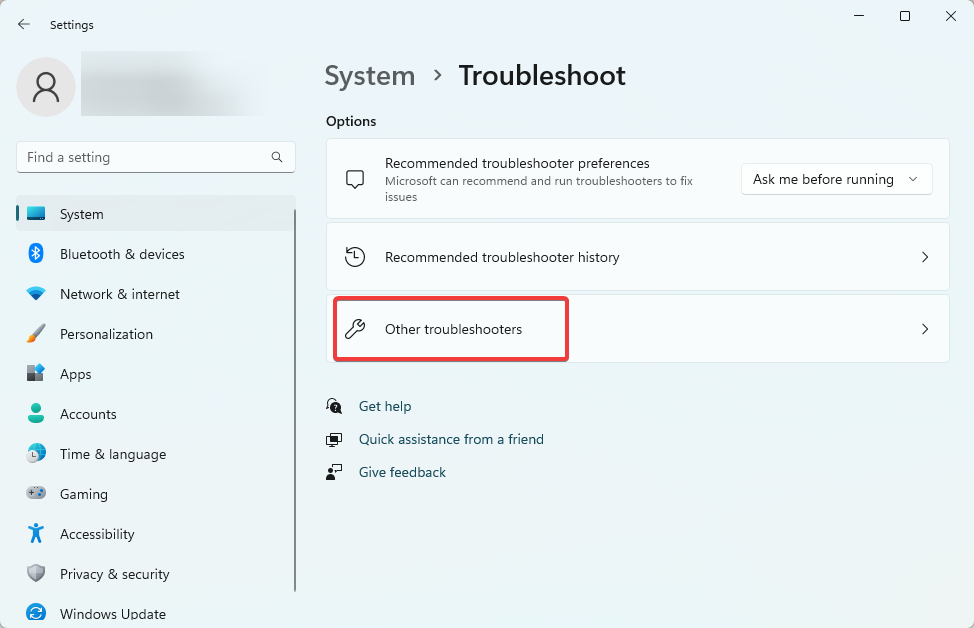Click the wrench icon for Other troubleshooters
This screenshot has width=974, height=628.
355,329
